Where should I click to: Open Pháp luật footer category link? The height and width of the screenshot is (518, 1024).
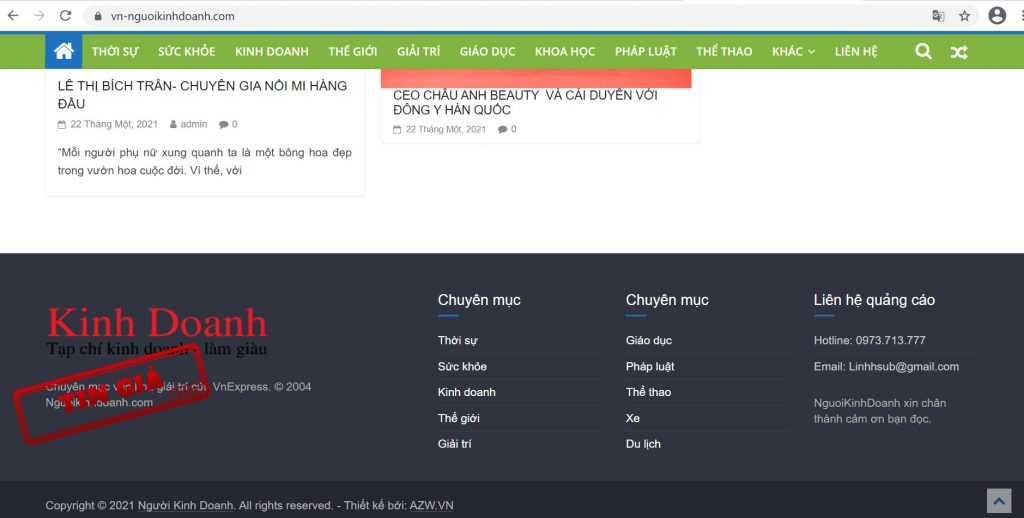(x=650, y=366)
